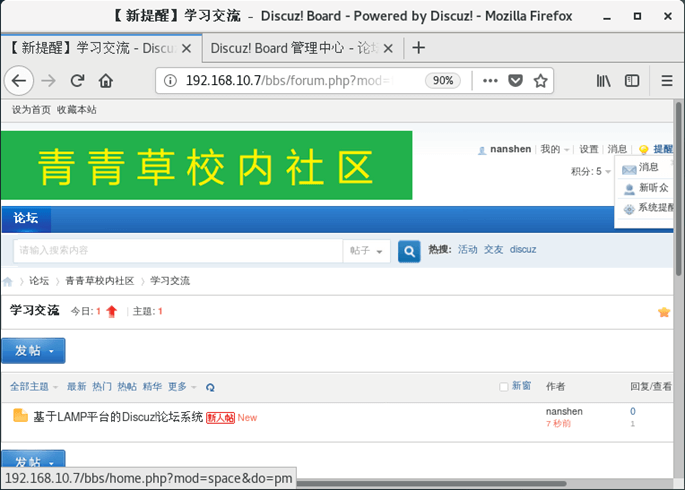
Task: Go back with the Firefox back arrow
Action: tap(19, 81)
